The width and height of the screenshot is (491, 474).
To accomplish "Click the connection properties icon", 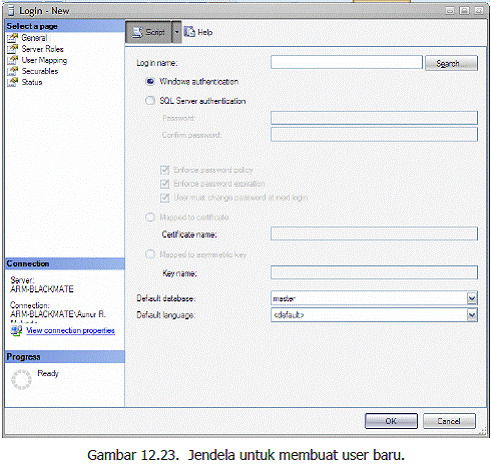I will (16, 331).
